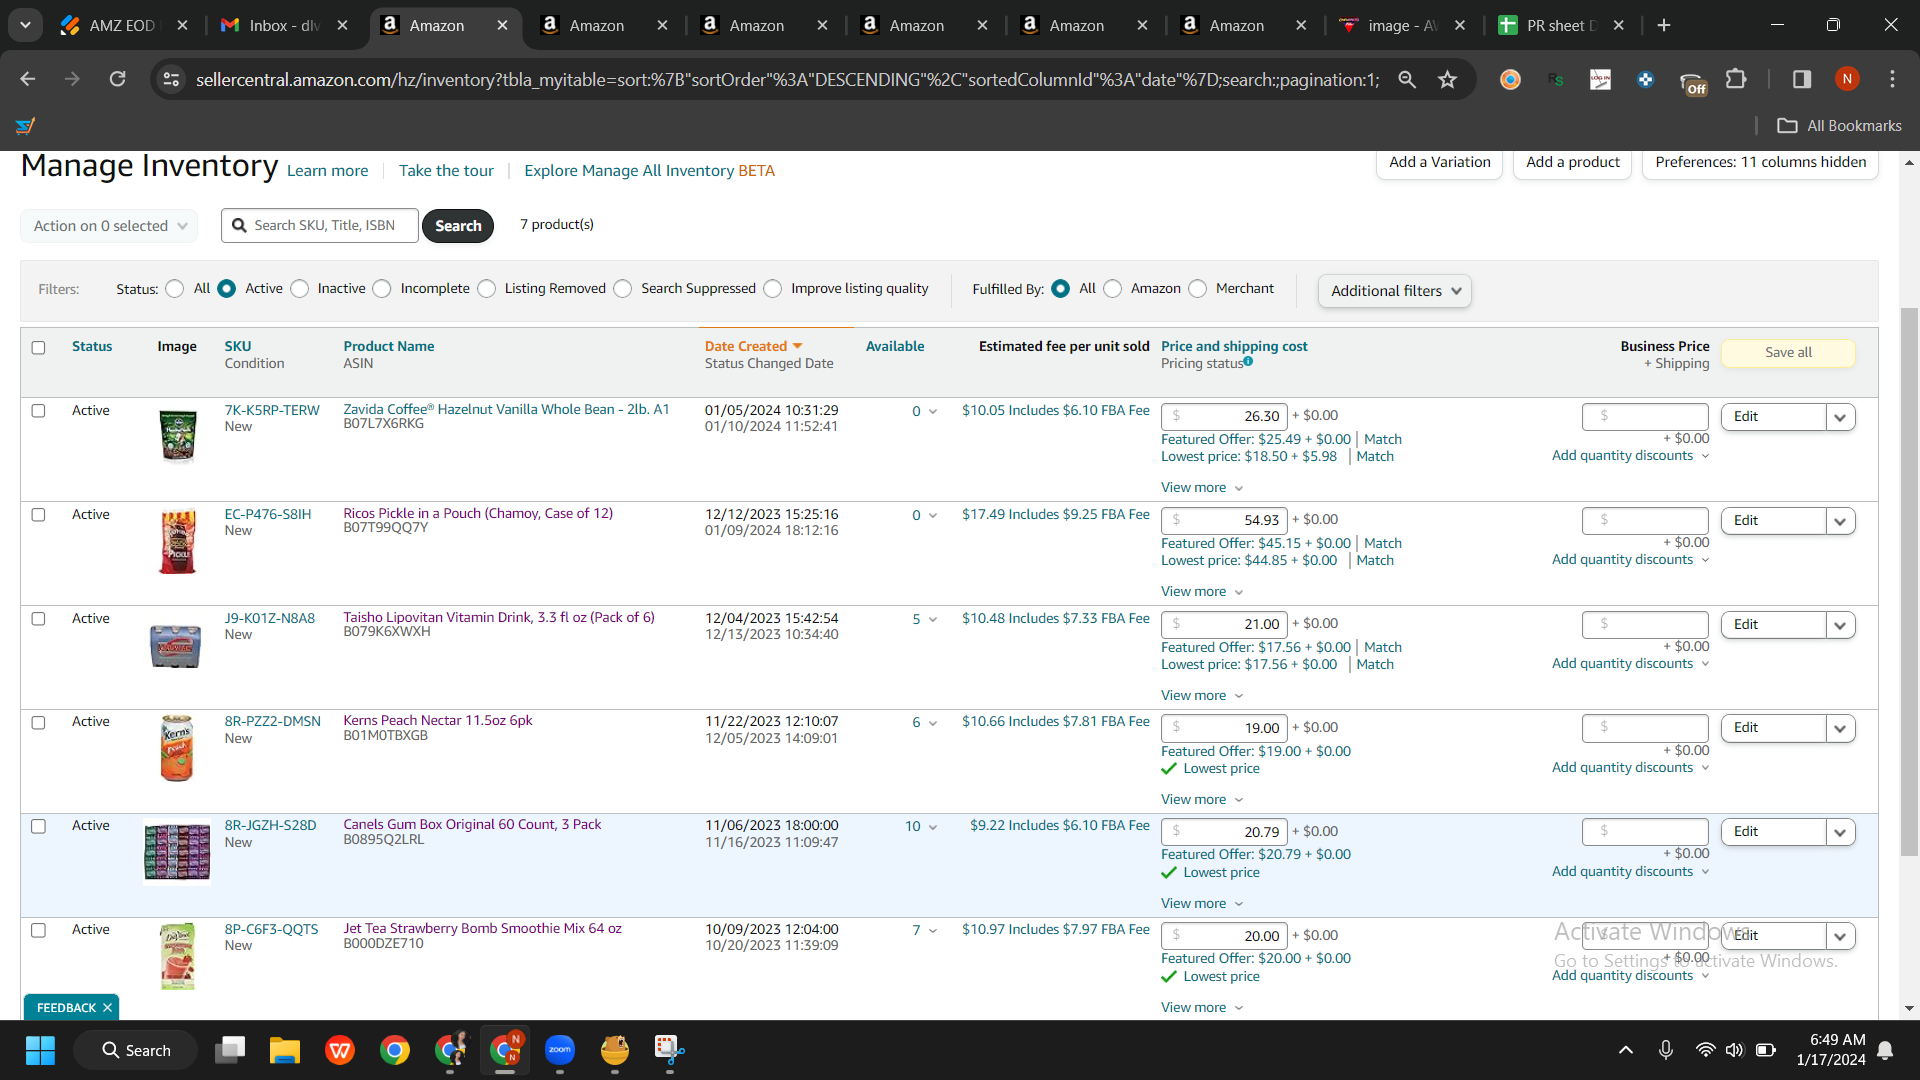Viewport: 1920px width, 1080px height.
Task: Select Fulfilled By Merchant radio button
Action: pyautogui.click(x=1198, y=289)
